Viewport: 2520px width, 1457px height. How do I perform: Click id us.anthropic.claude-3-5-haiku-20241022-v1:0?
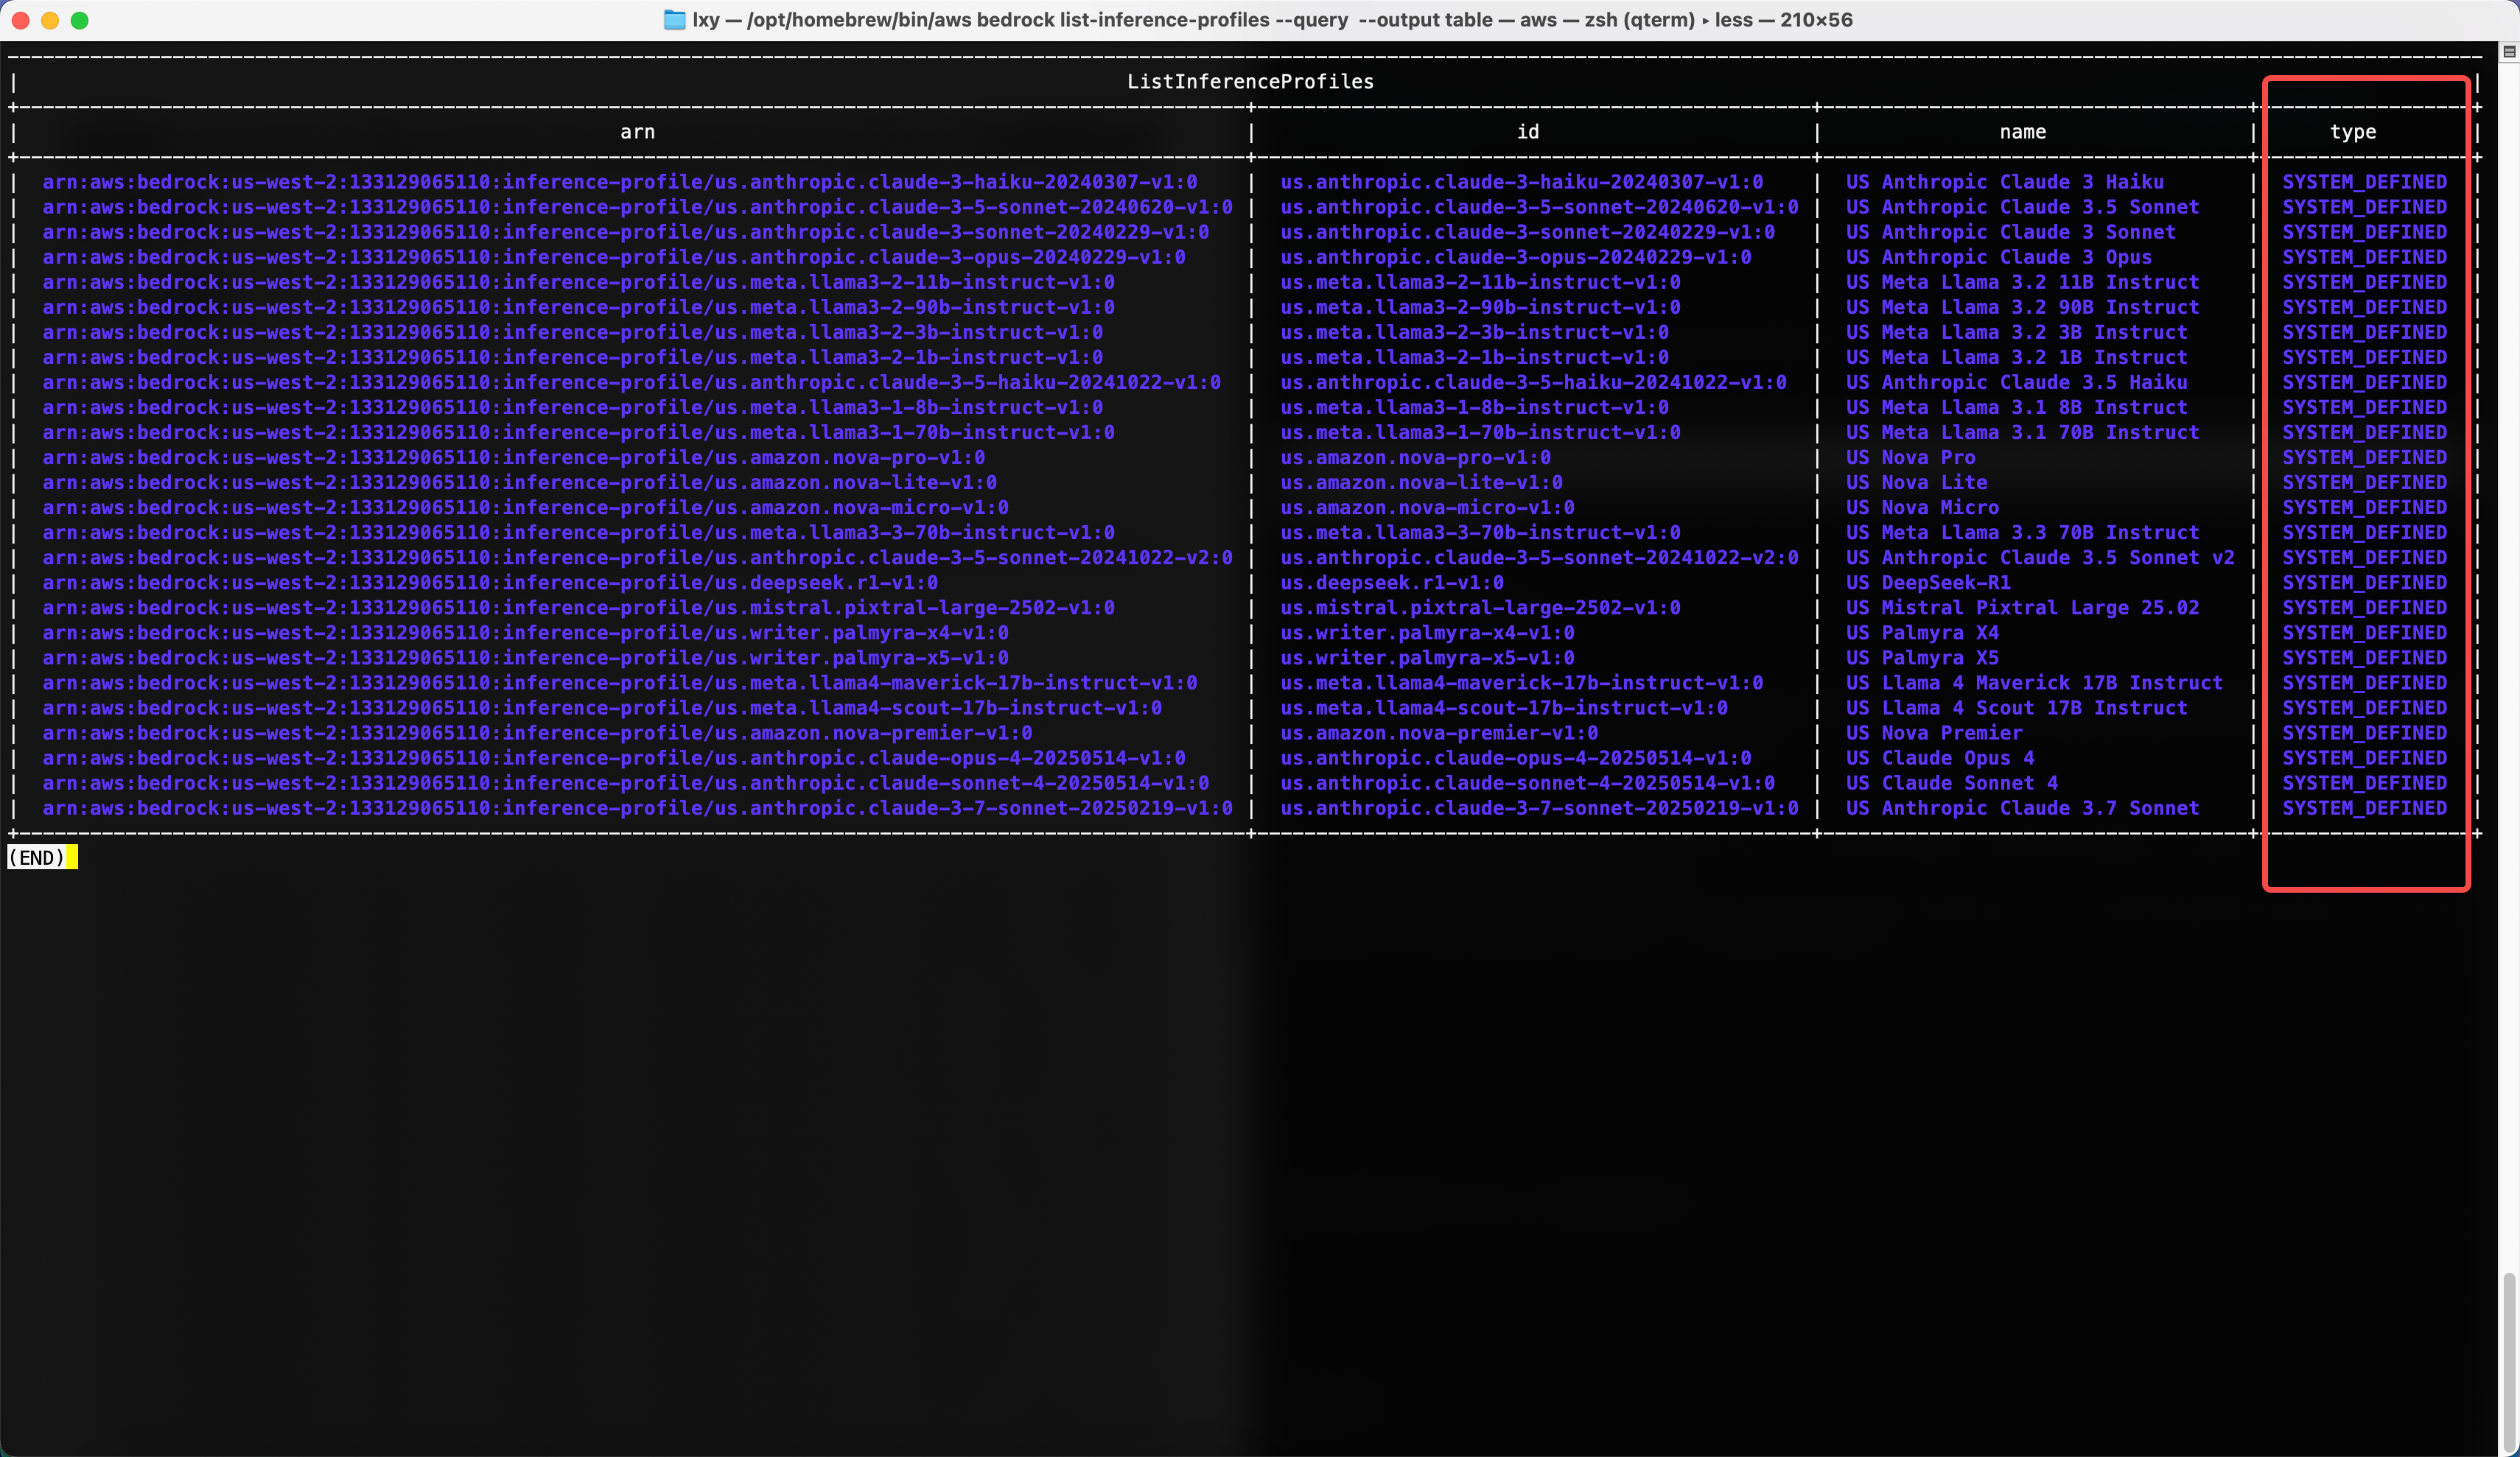(x=1533, y=382)
